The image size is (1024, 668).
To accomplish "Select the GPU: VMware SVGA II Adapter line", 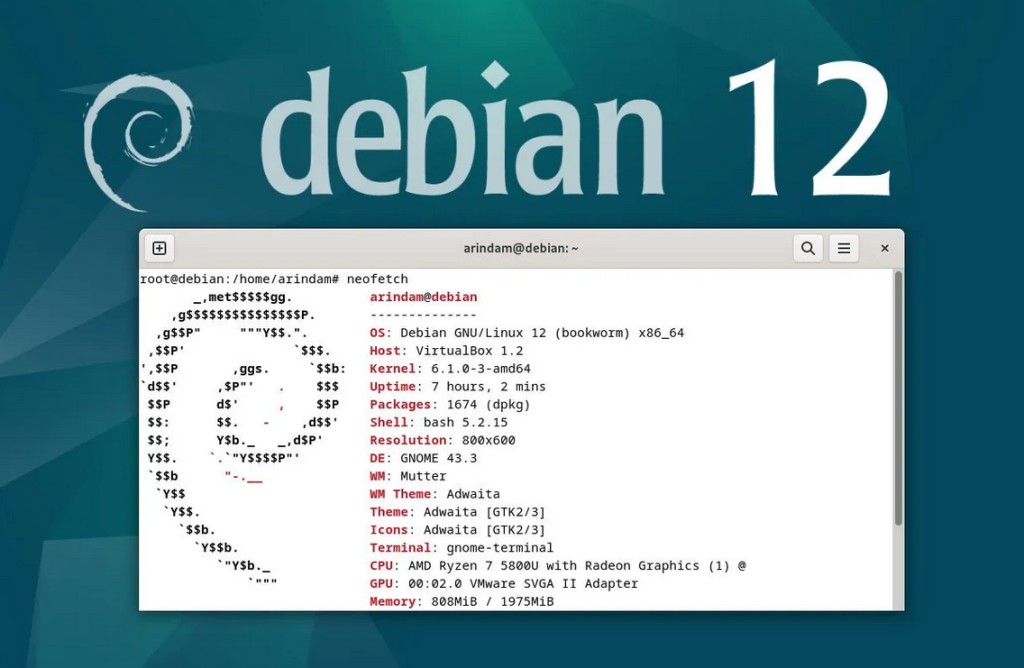I will 504,584.
